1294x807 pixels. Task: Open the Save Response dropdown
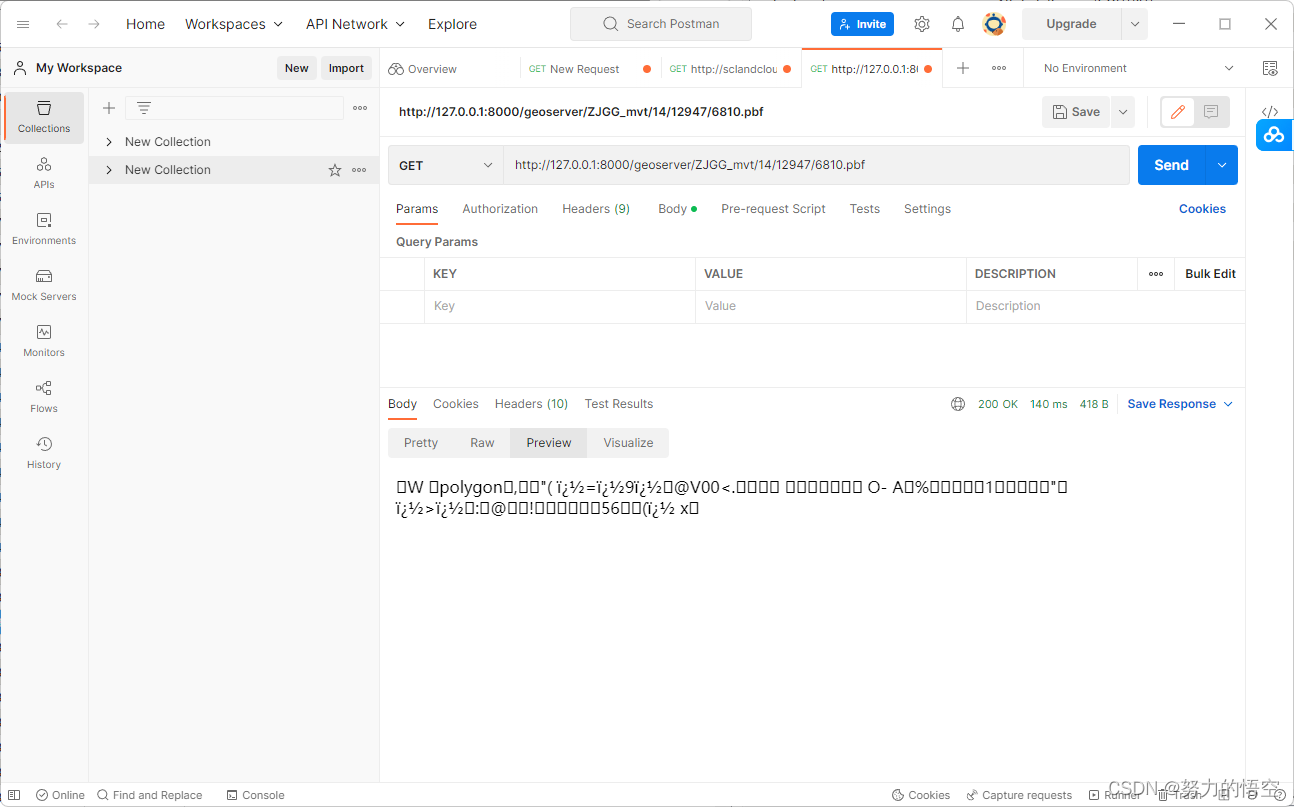[x=1180, y=404]
